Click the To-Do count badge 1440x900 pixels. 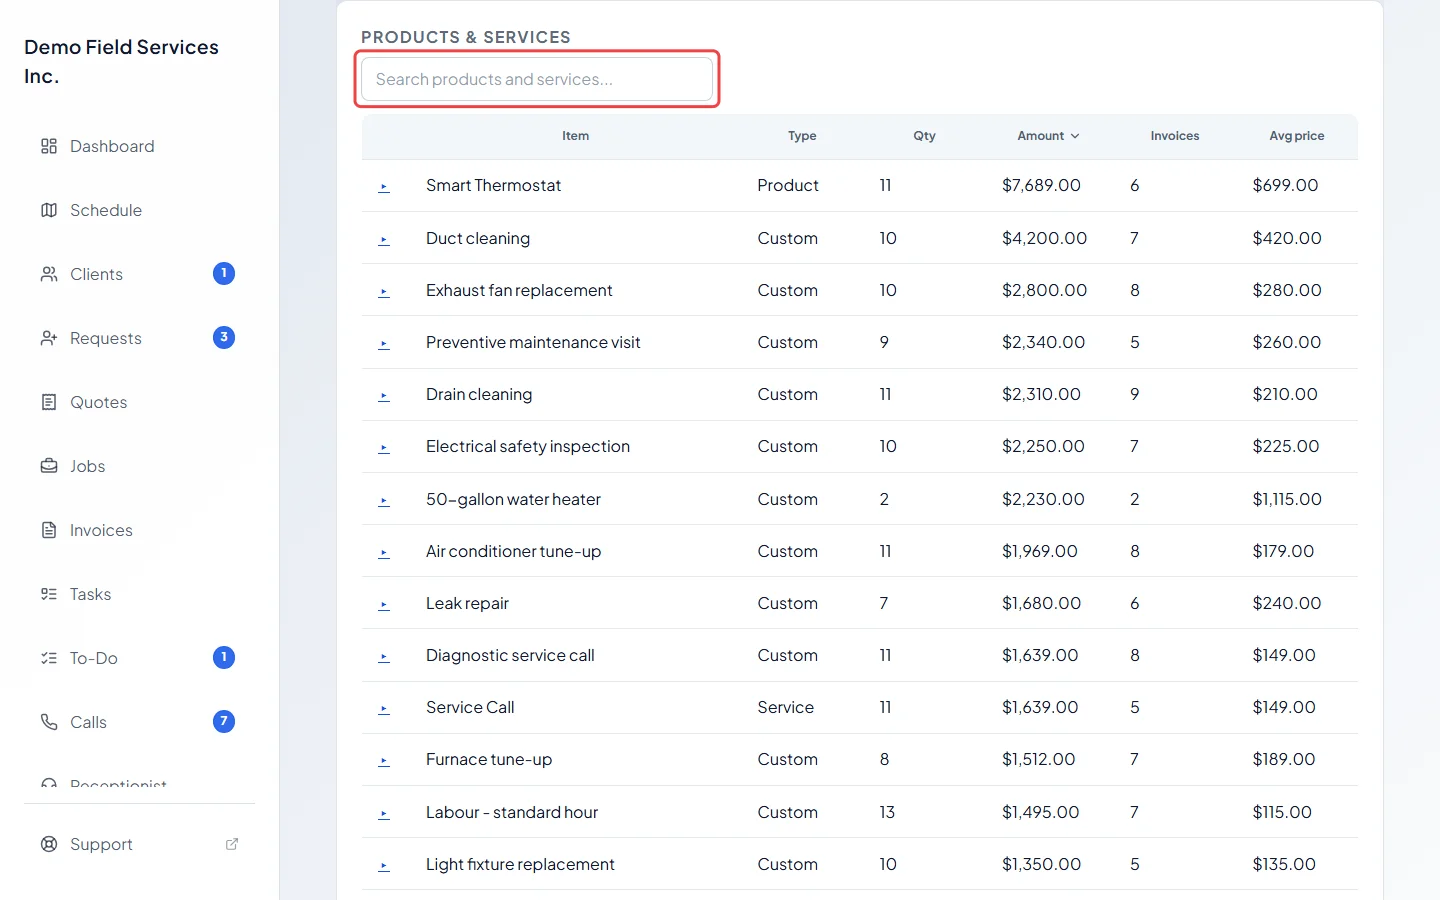click(224, 657)
